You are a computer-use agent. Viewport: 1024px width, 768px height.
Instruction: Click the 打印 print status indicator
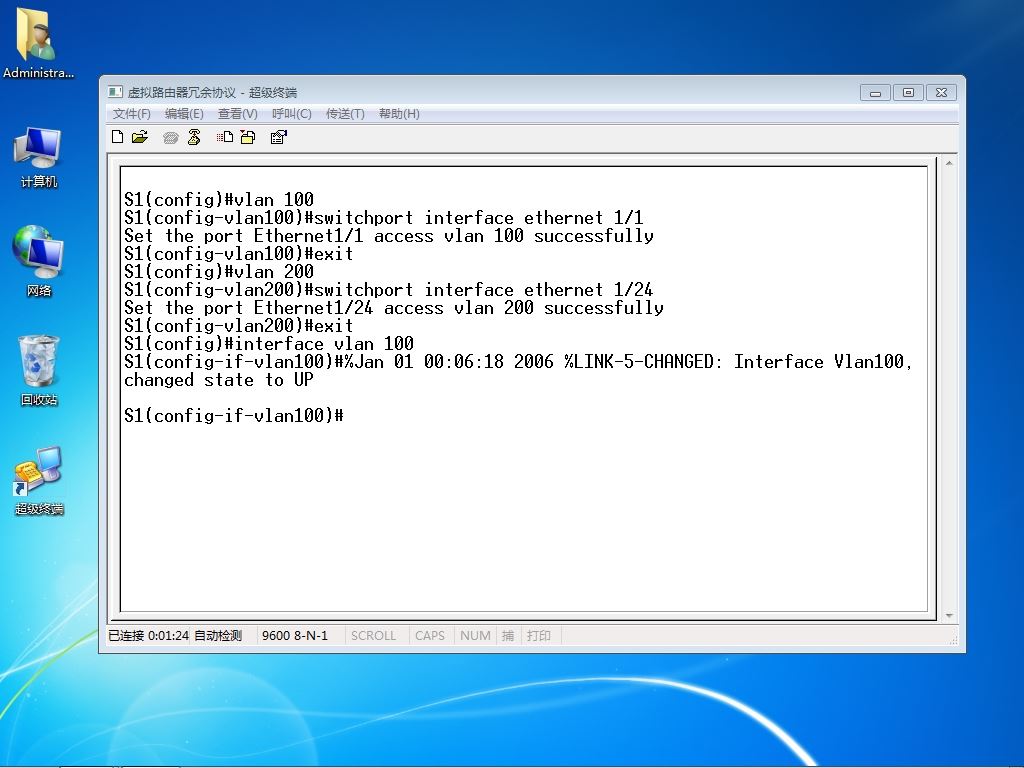(539, 635)
